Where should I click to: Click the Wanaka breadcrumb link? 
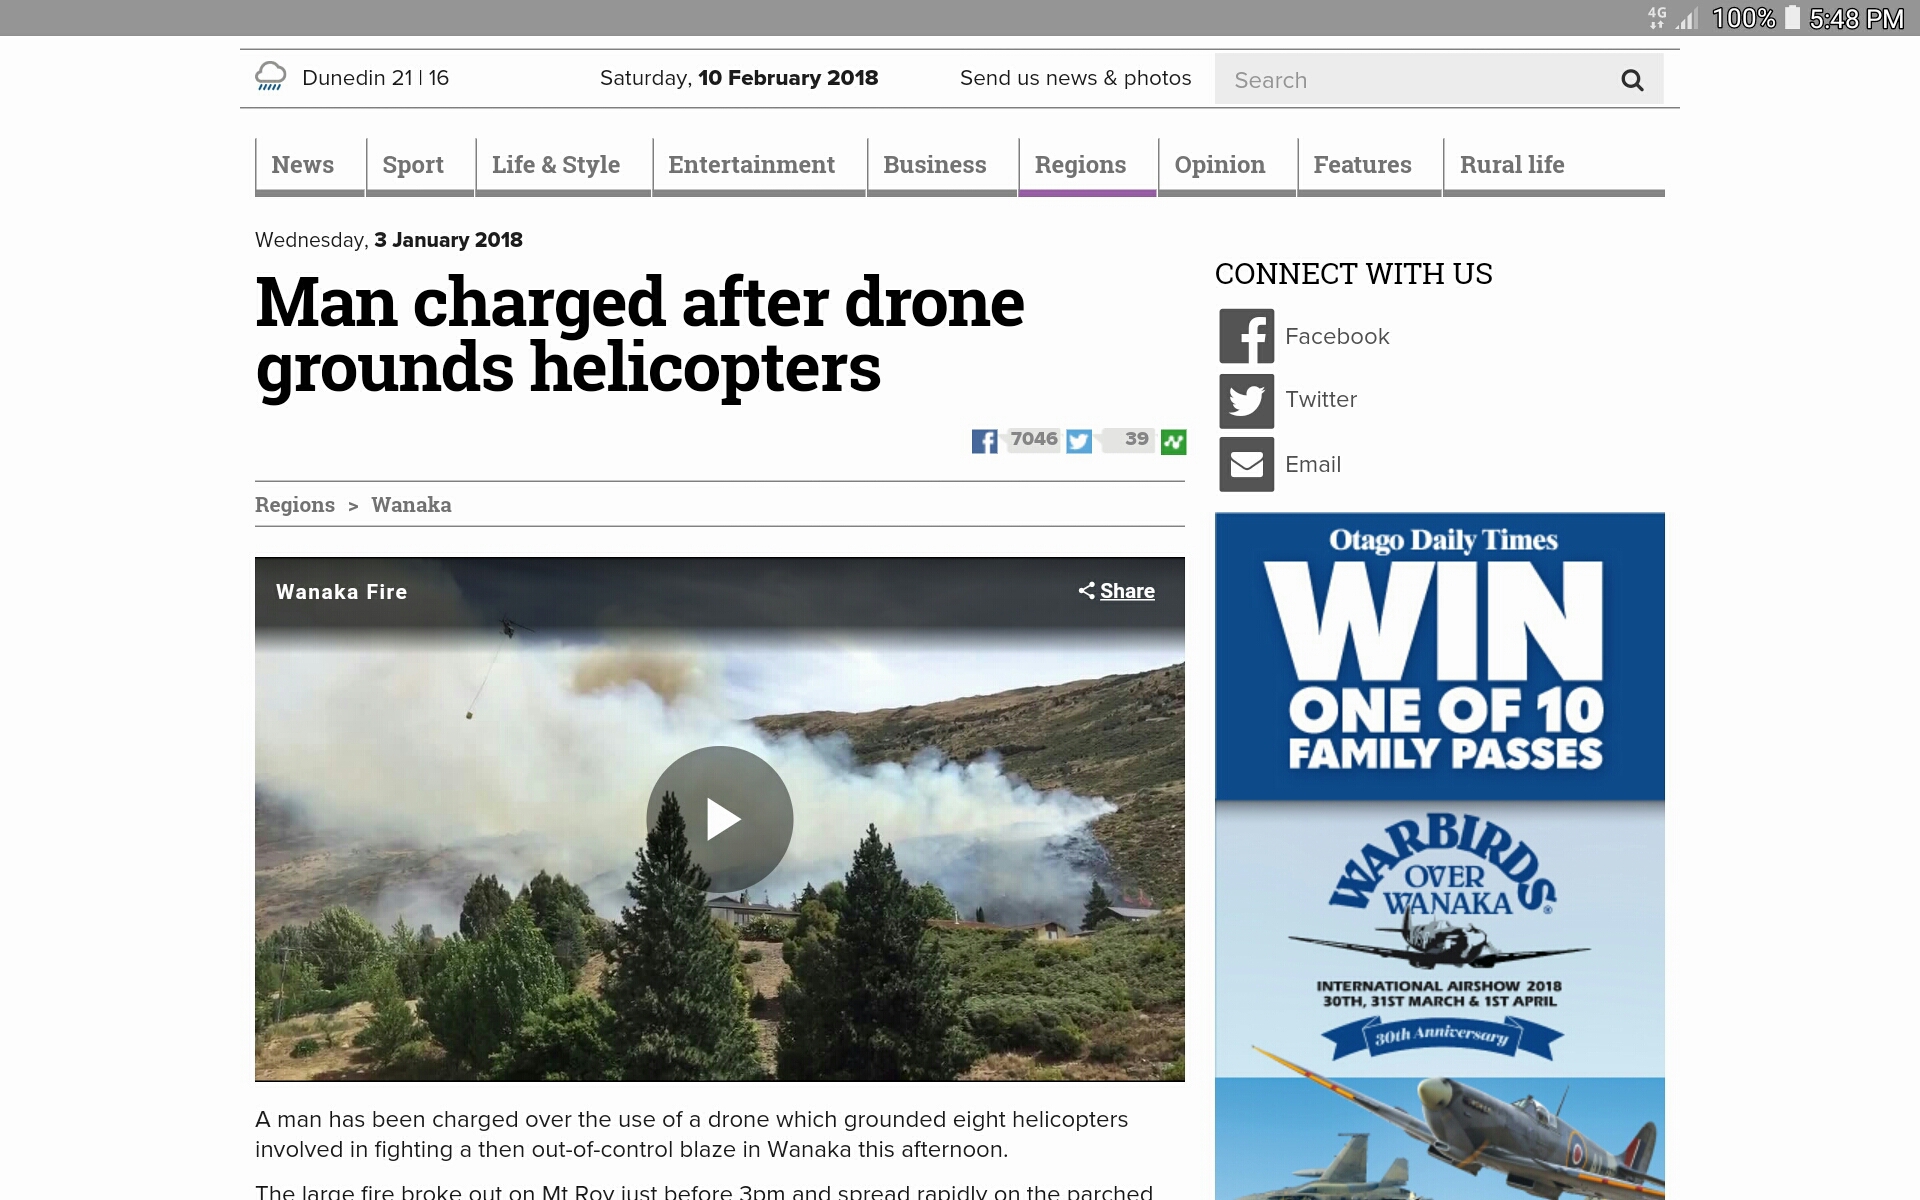pos(411,505)
